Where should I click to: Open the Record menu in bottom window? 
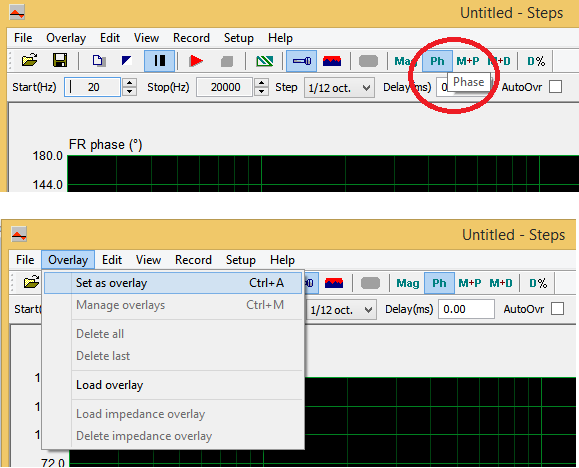click(193, 260)
